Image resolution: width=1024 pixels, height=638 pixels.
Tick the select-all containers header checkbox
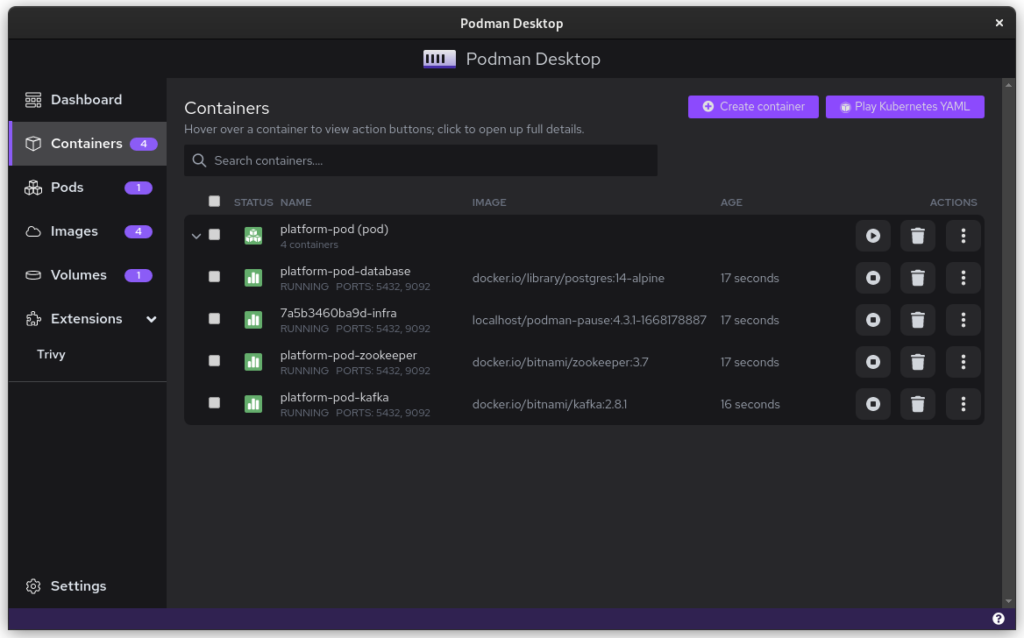[214, 201]
